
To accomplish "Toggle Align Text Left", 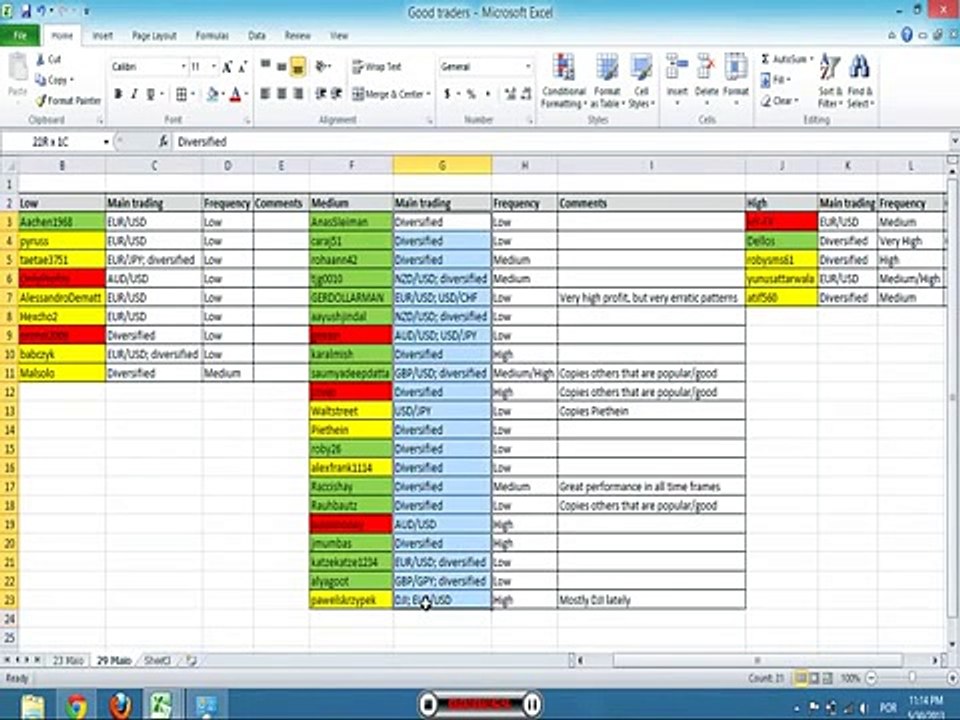I will click(266, 94).
